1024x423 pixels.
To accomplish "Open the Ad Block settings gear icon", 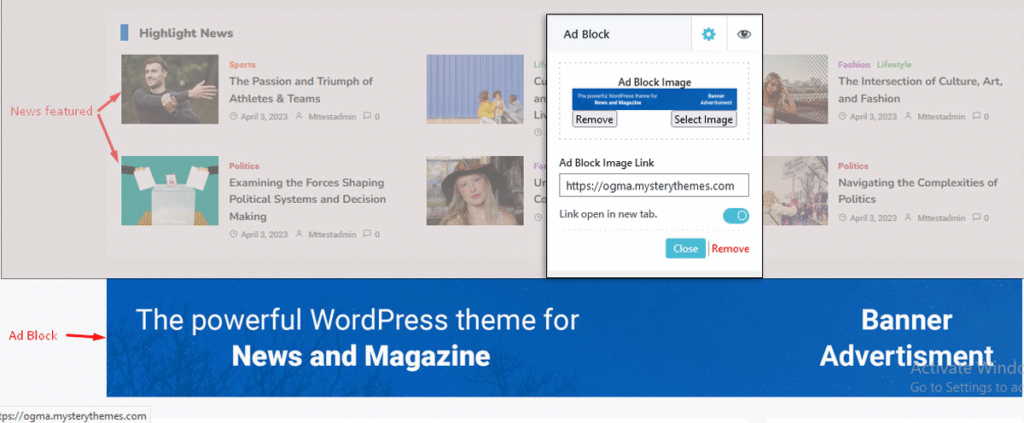I will (709, 34).
